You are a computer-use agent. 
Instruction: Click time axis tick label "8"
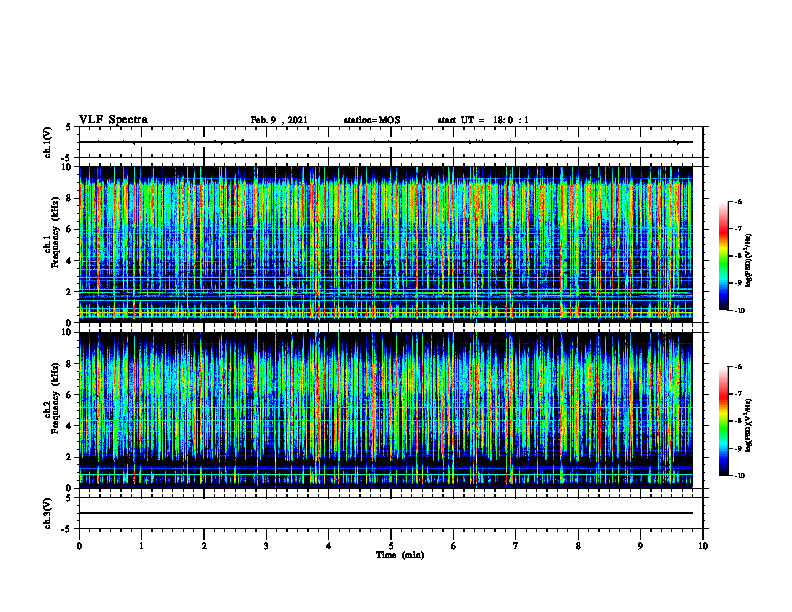coord(578,546)
